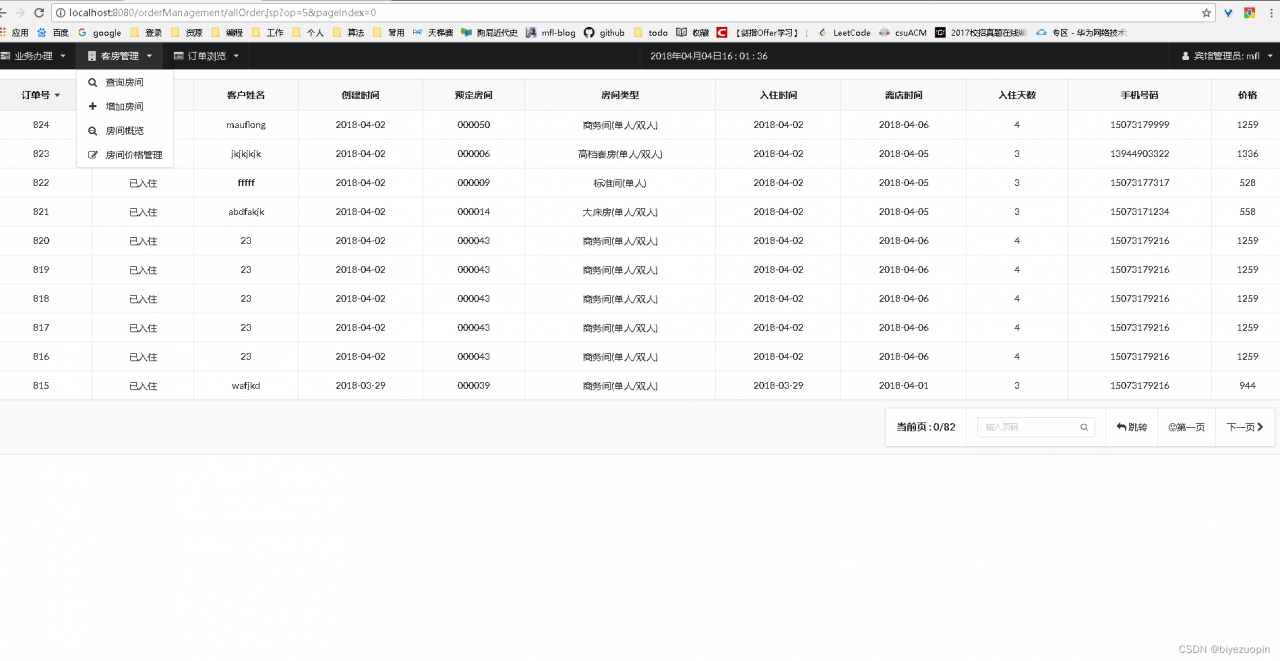Click the site info icon in address bar
The height and width of the screenshot is (661, 1280).
click(x=61, y=13)
